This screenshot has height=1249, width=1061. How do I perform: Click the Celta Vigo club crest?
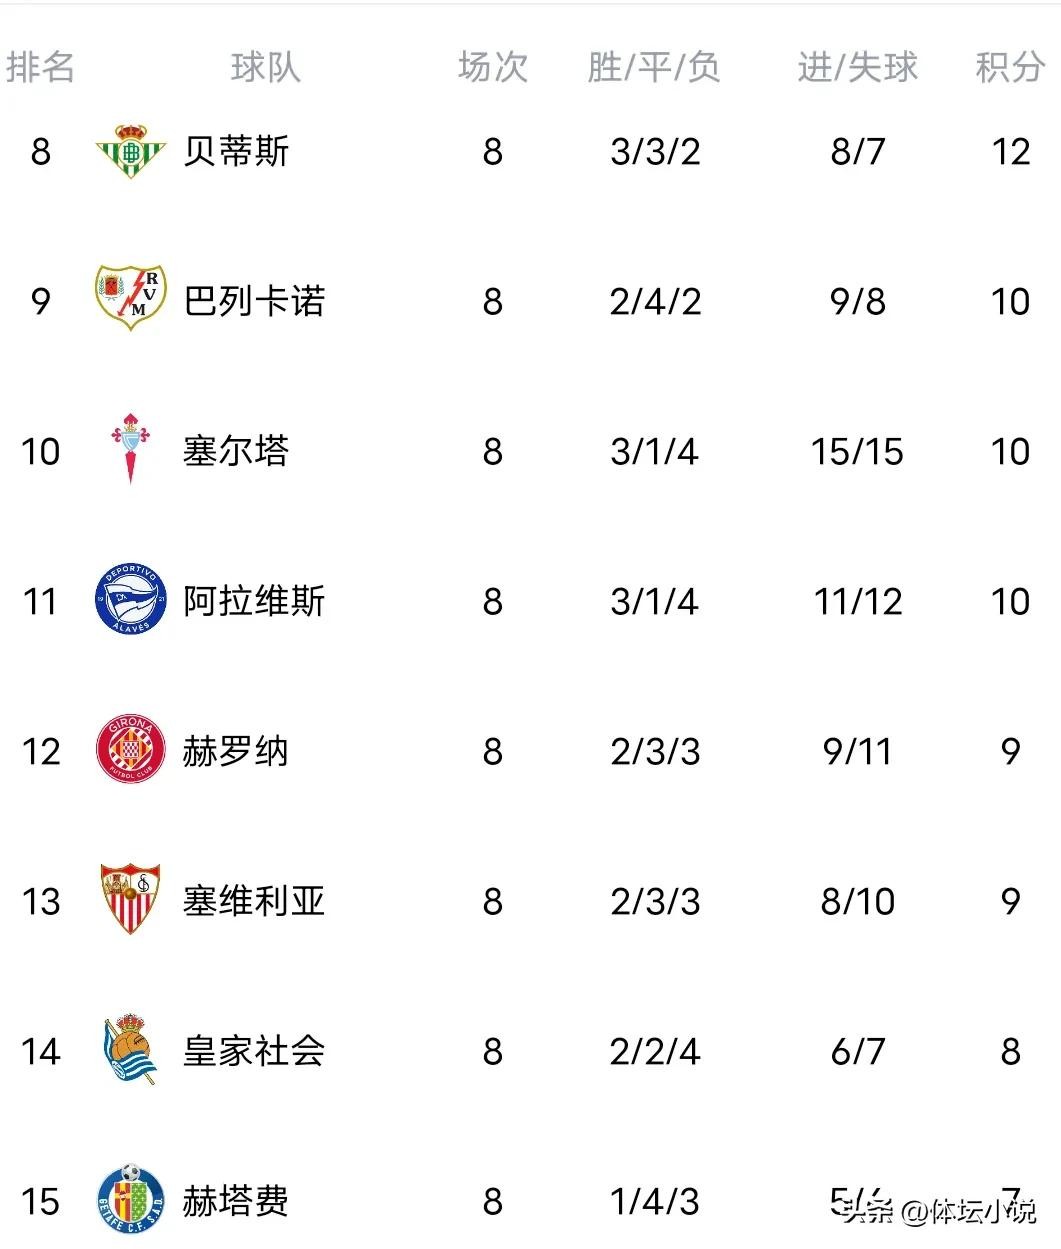[x=130, y=448]
